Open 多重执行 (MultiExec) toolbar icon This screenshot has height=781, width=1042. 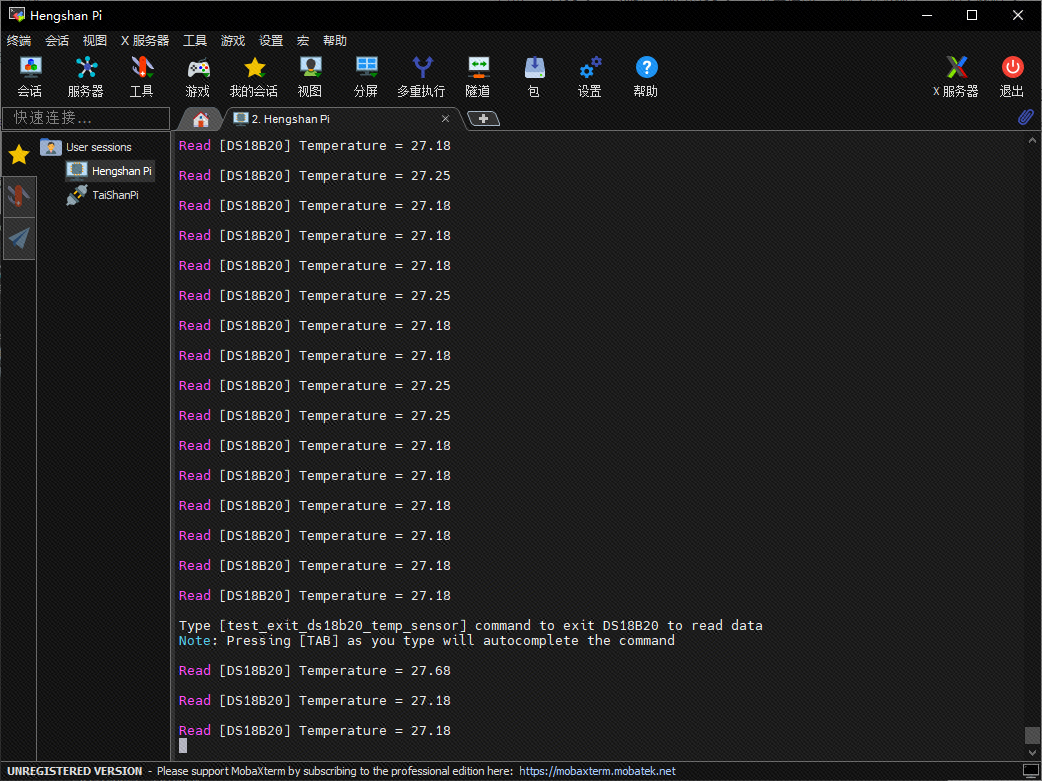422,76
